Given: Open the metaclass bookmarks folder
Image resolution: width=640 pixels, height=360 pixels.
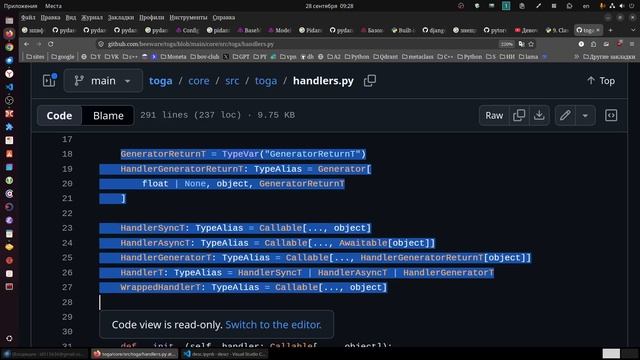Looking at the screenshot, I should 417,57.
